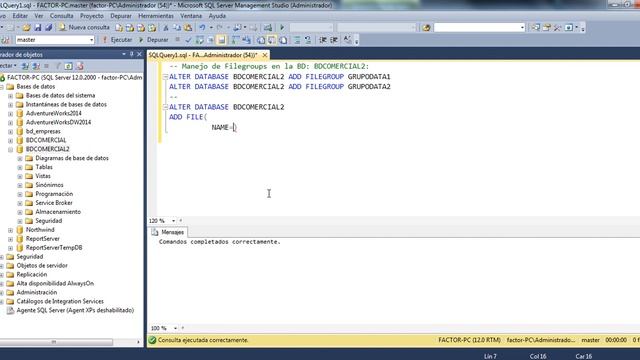Viewport: 640px width, 360px height.
Task: Click the Copy icon in the toolbar
Action: click(x=177, y=28)
